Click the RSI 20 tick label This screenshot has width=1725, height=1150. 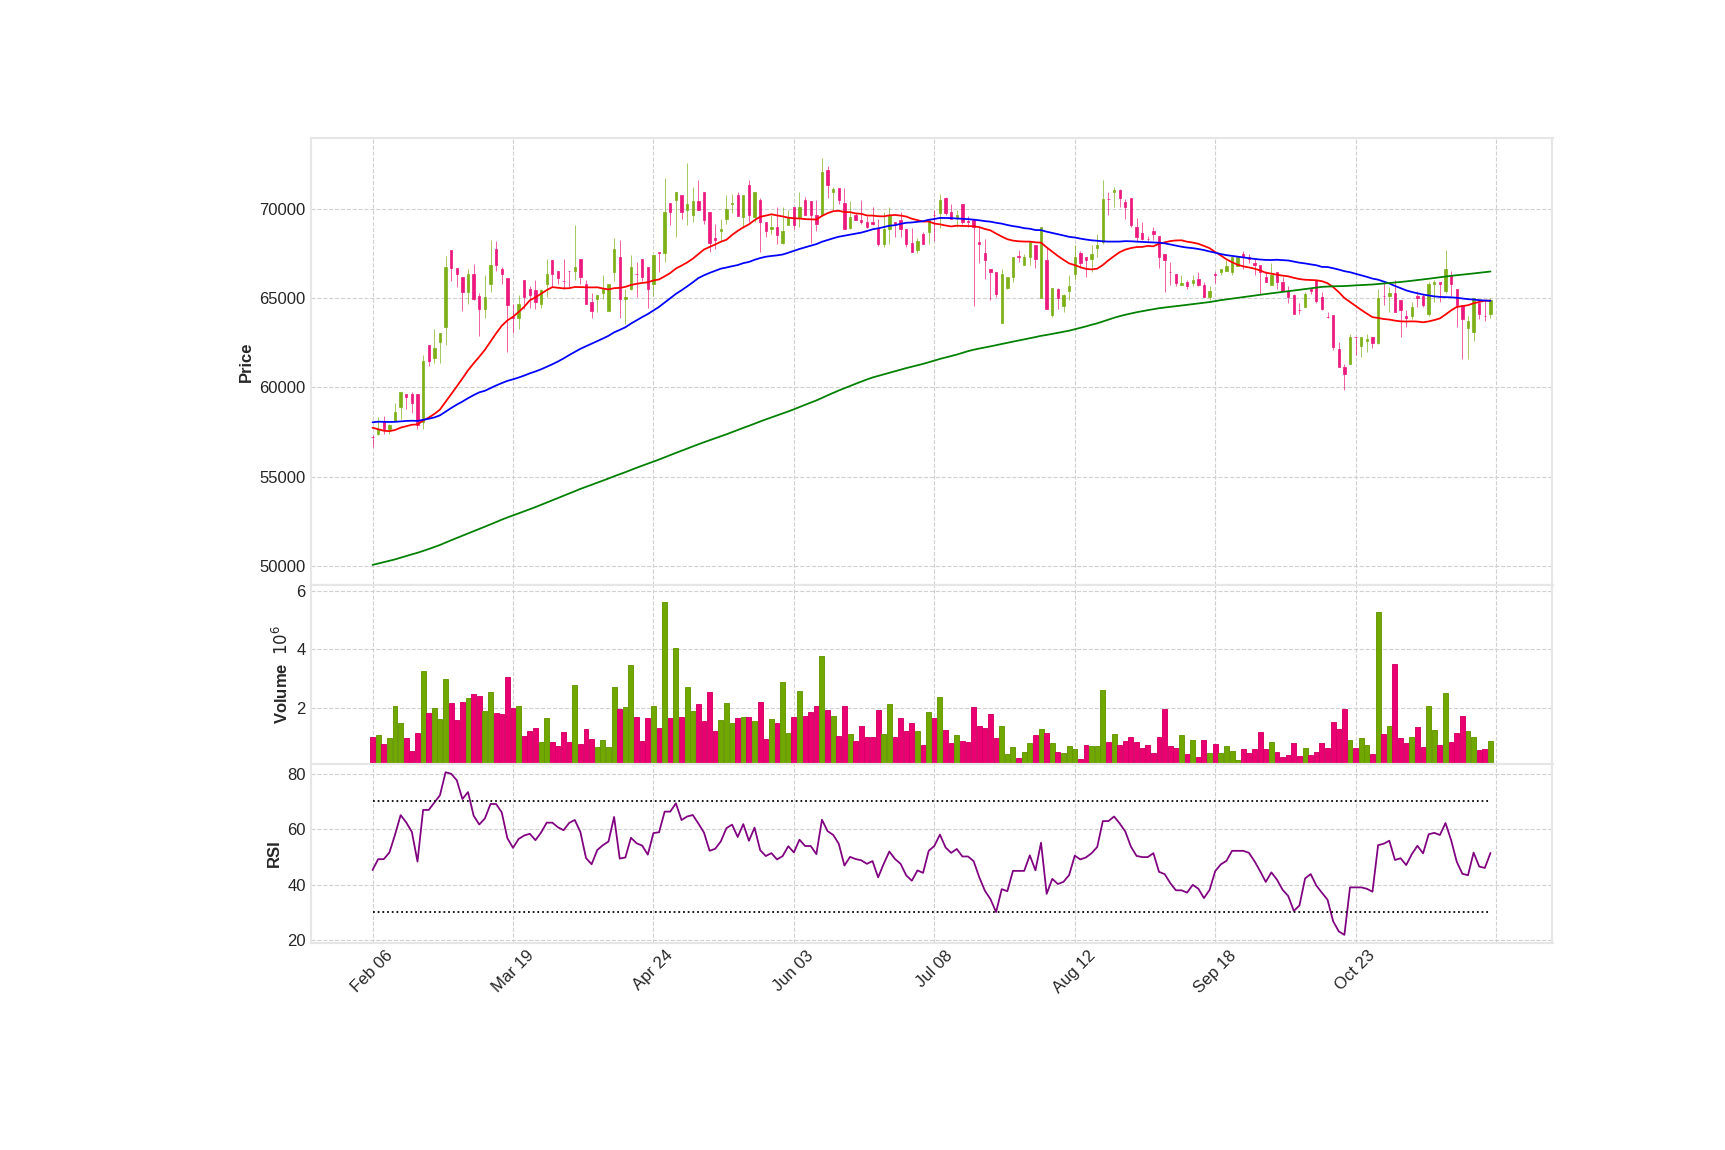(x=297, y=941)
